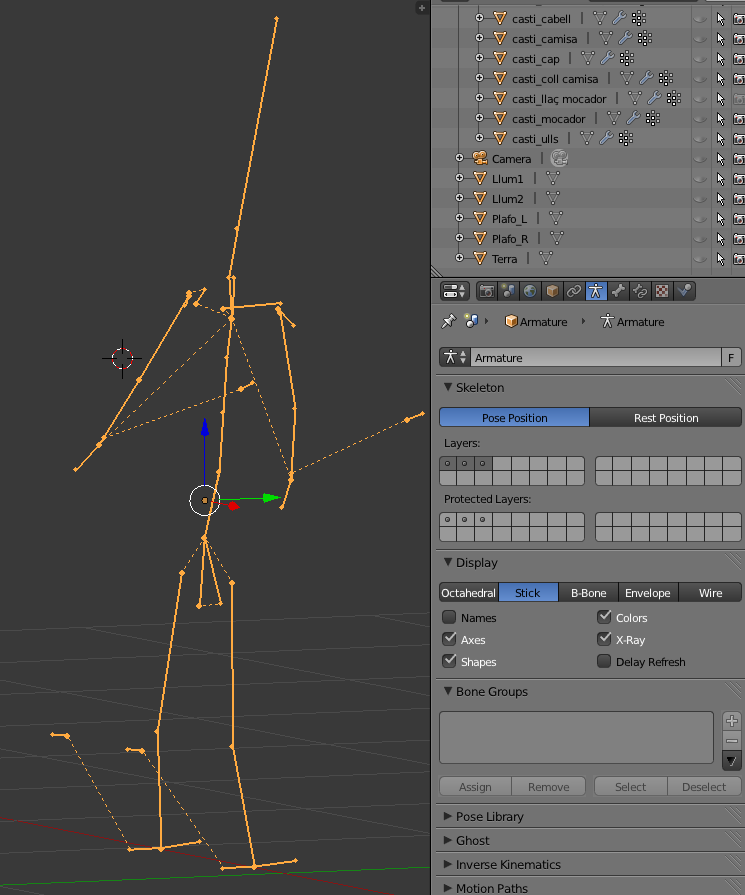Open the Physics properties tab
This screenshot has width=745, height=895.
pyautogui.click(x=684, y=291)
